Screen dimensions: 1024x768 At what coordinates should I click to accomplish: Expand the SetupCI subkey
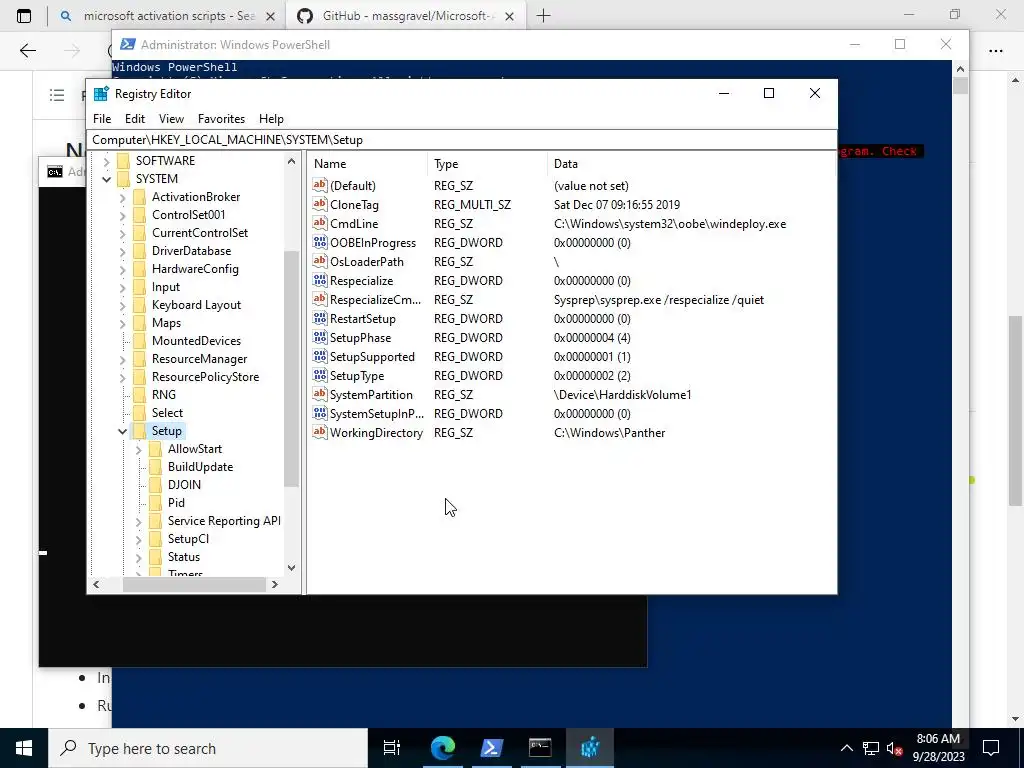pos(138,539)
